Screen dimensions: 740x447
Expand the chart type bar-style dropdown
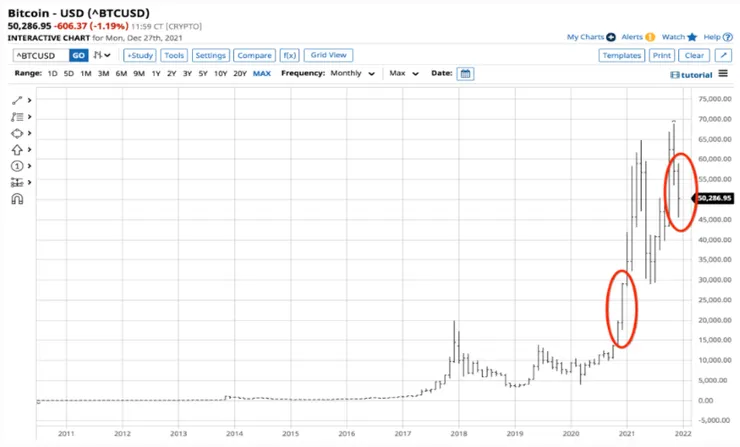point(101,55)
